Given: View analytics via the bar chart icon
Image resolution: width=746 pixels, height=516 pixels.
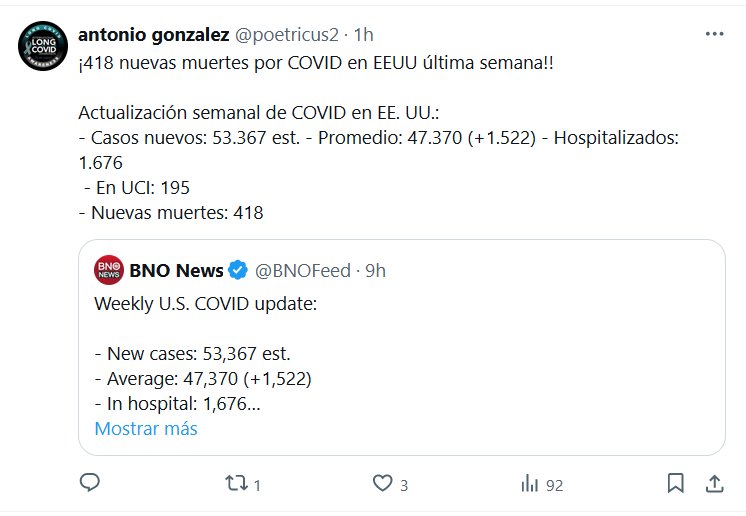Looking at the screenshot, I should point(530,484).
